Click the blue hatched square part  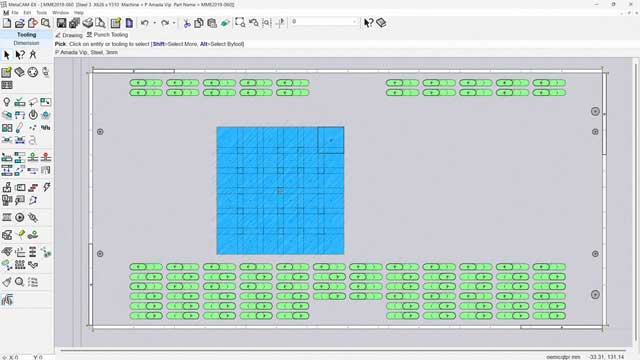pos(280,191)
